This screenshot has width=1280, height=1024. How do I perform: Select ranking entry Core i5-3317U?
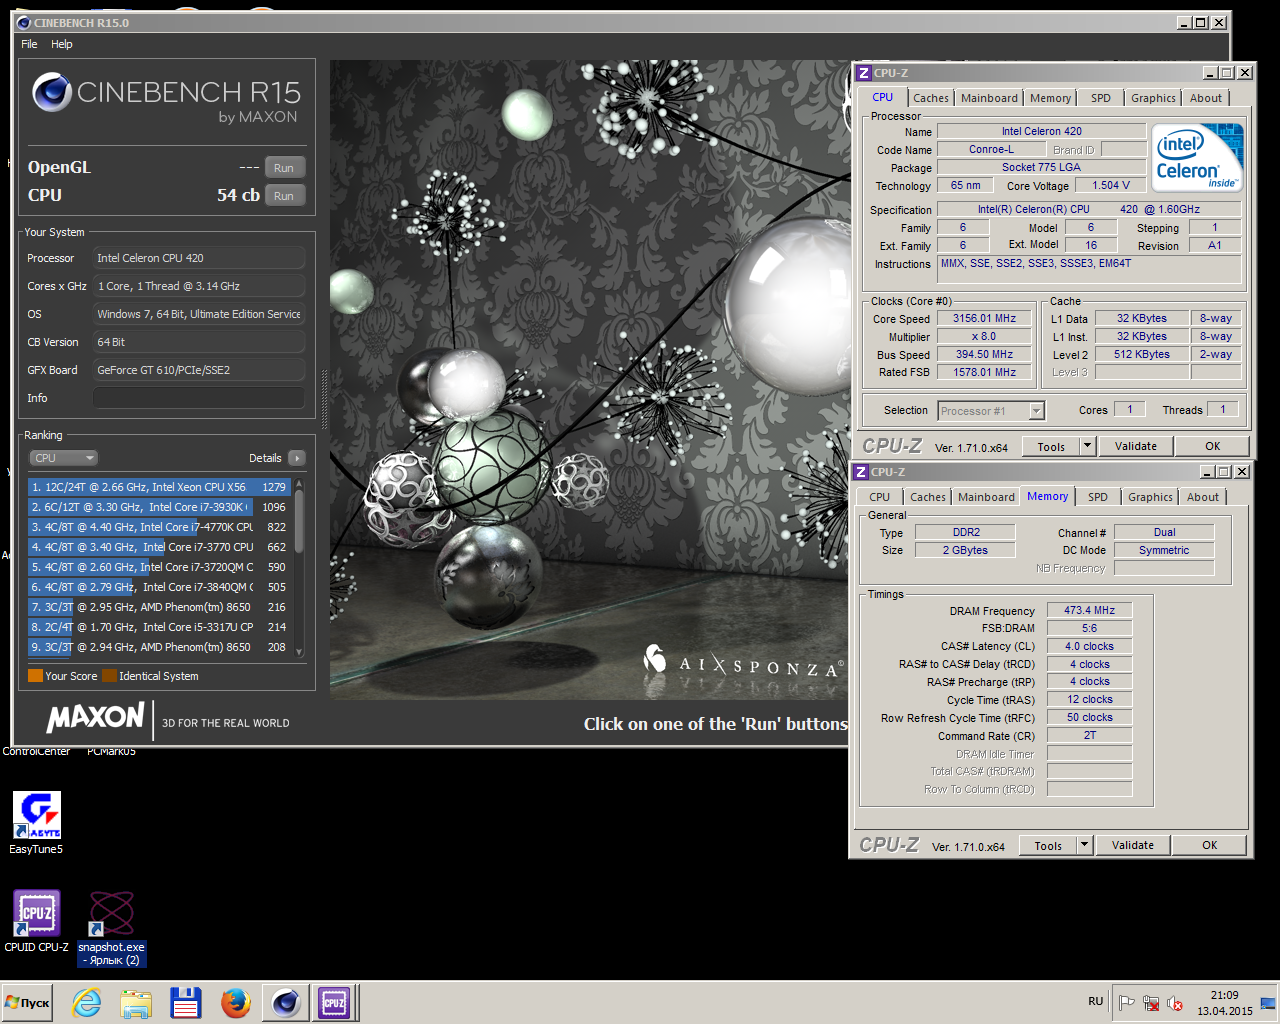[159, 627]
